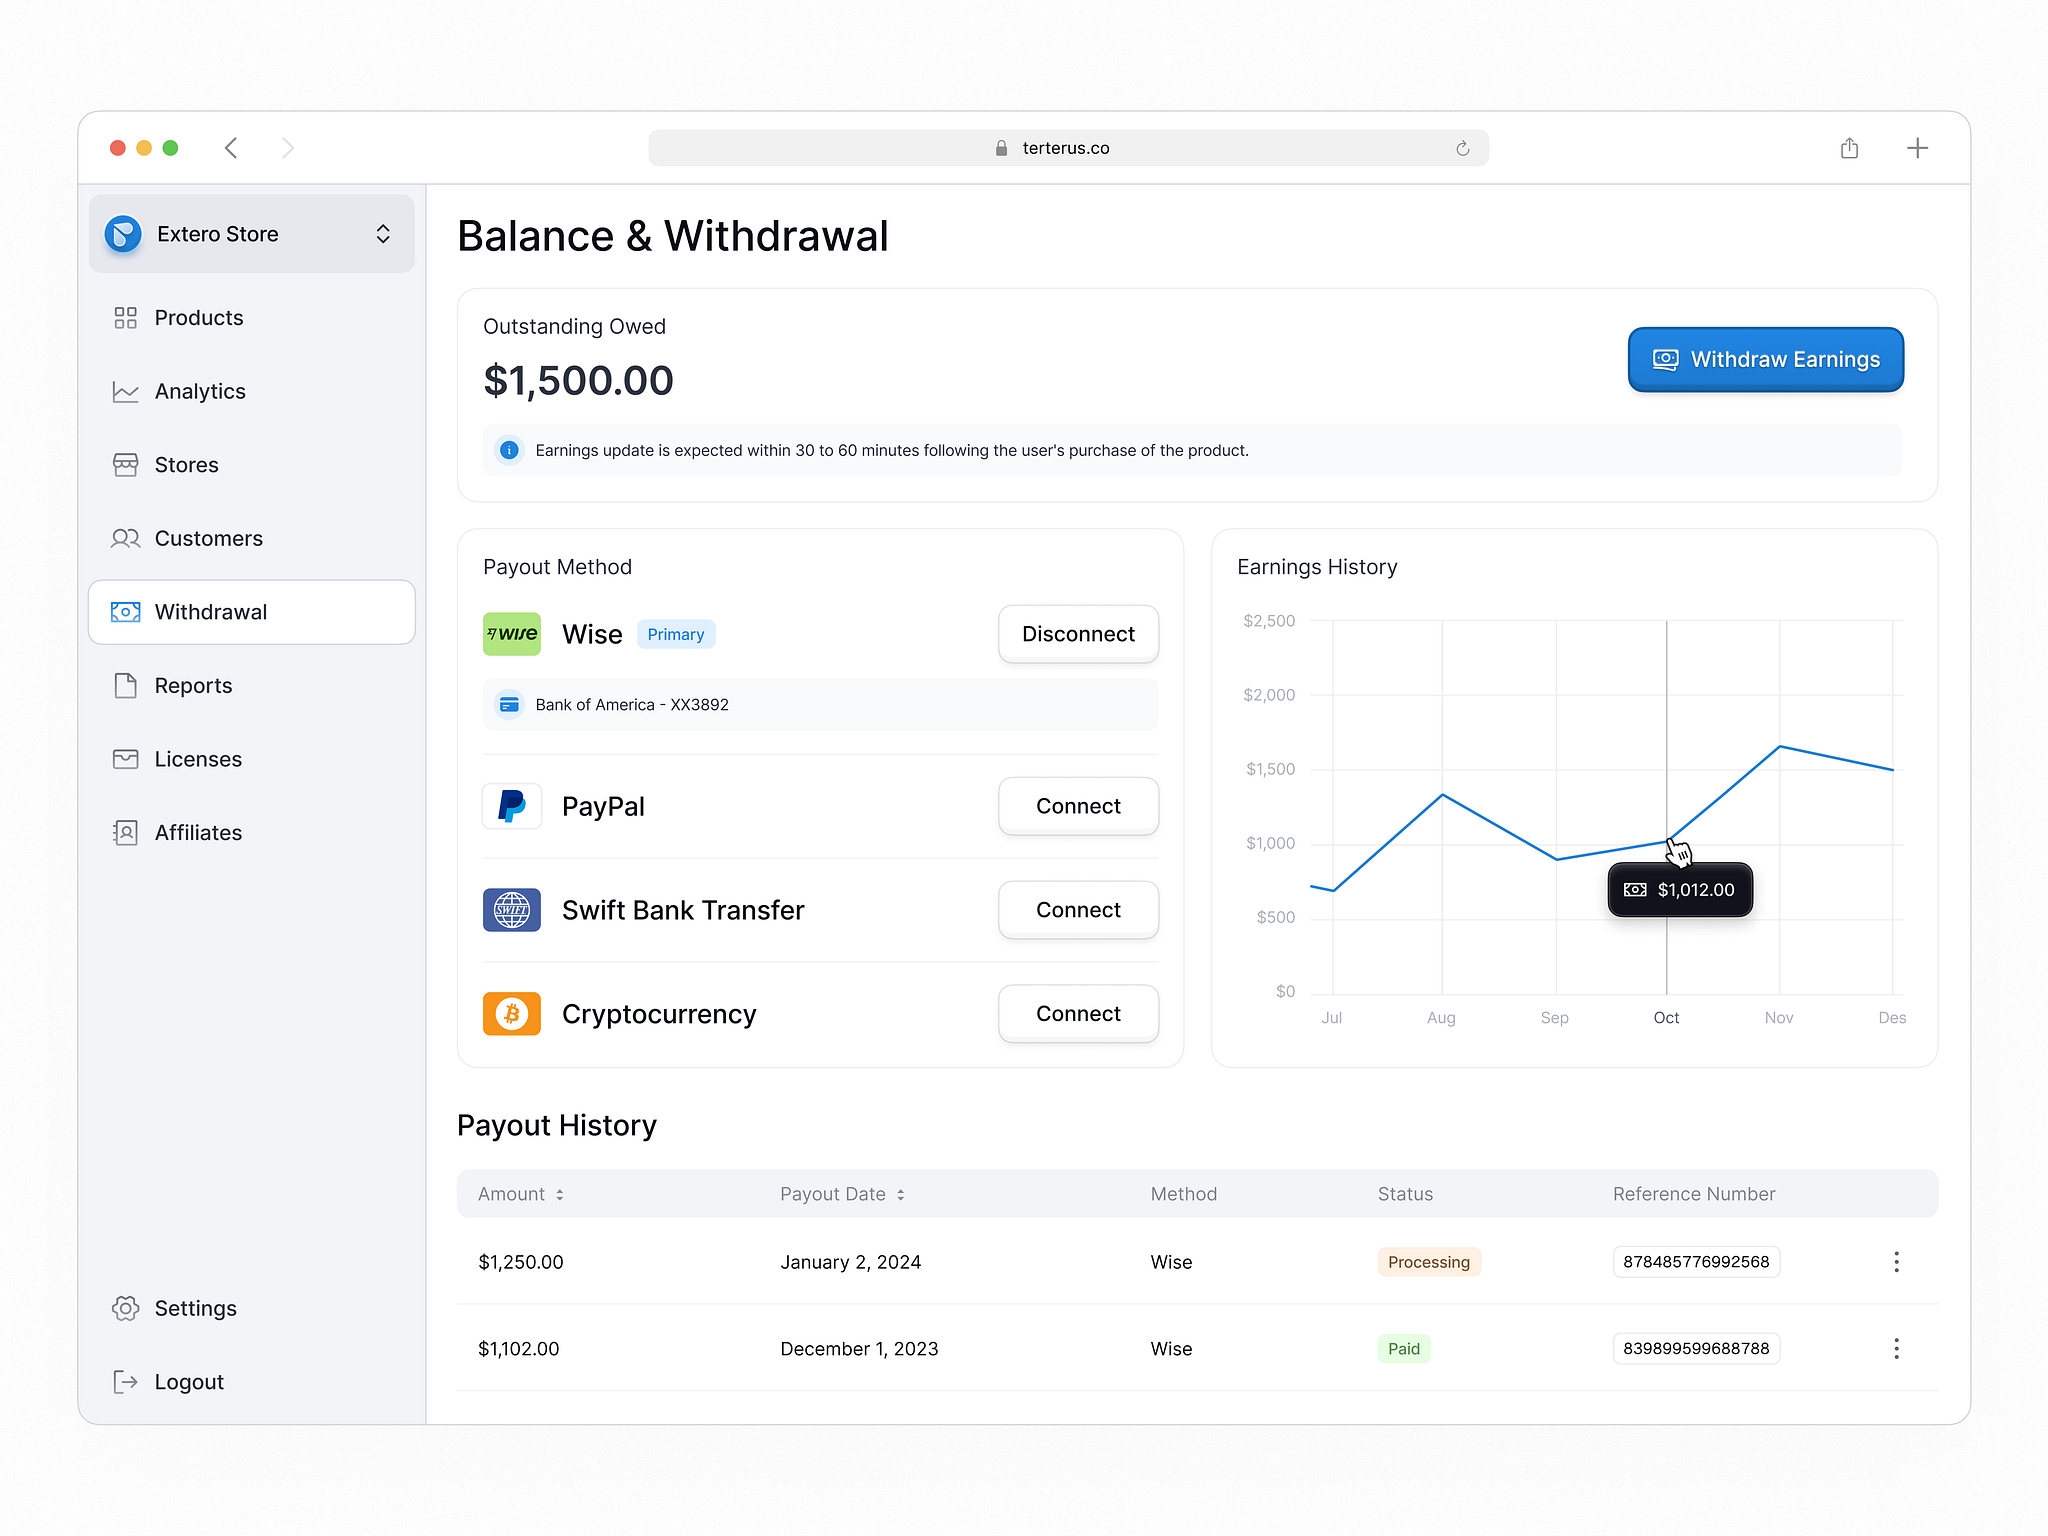Viewport: 2048px width, 1536px height.
Task: Disconnect the Wise payout method
Action: click(1077, 633)
